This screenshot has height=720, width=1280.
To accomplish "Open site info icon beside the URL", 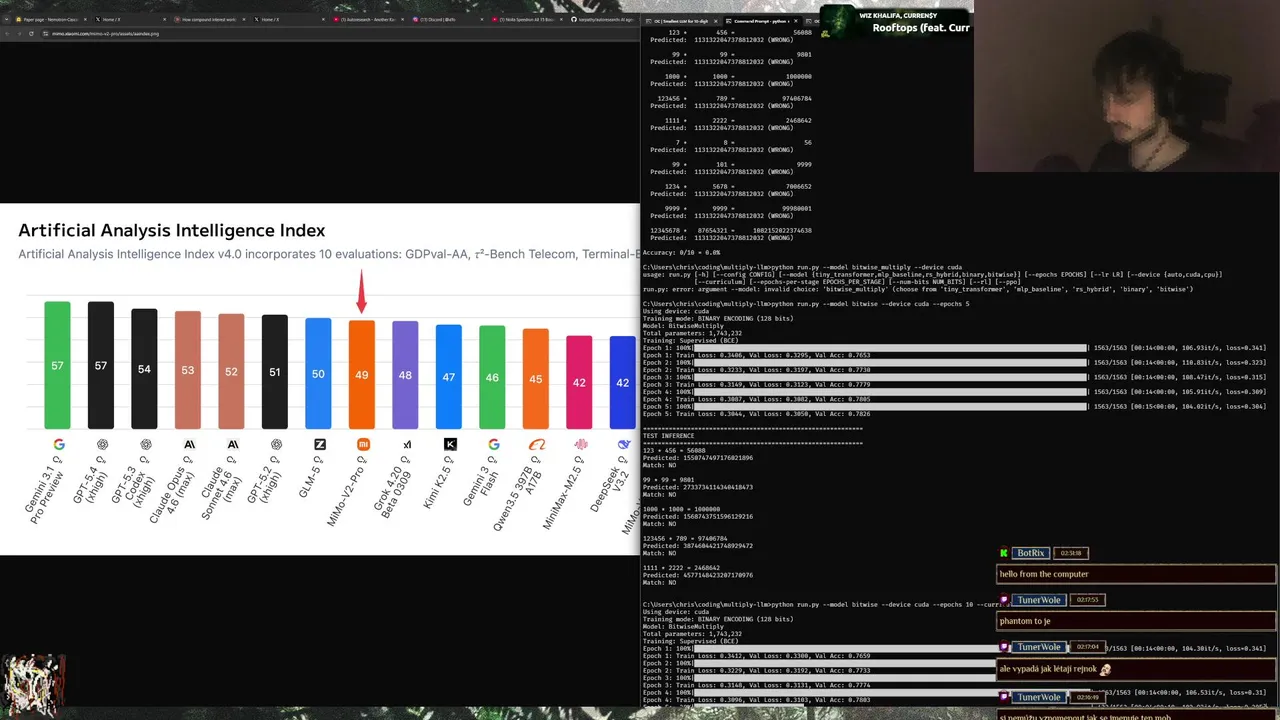I will [45, 33].
